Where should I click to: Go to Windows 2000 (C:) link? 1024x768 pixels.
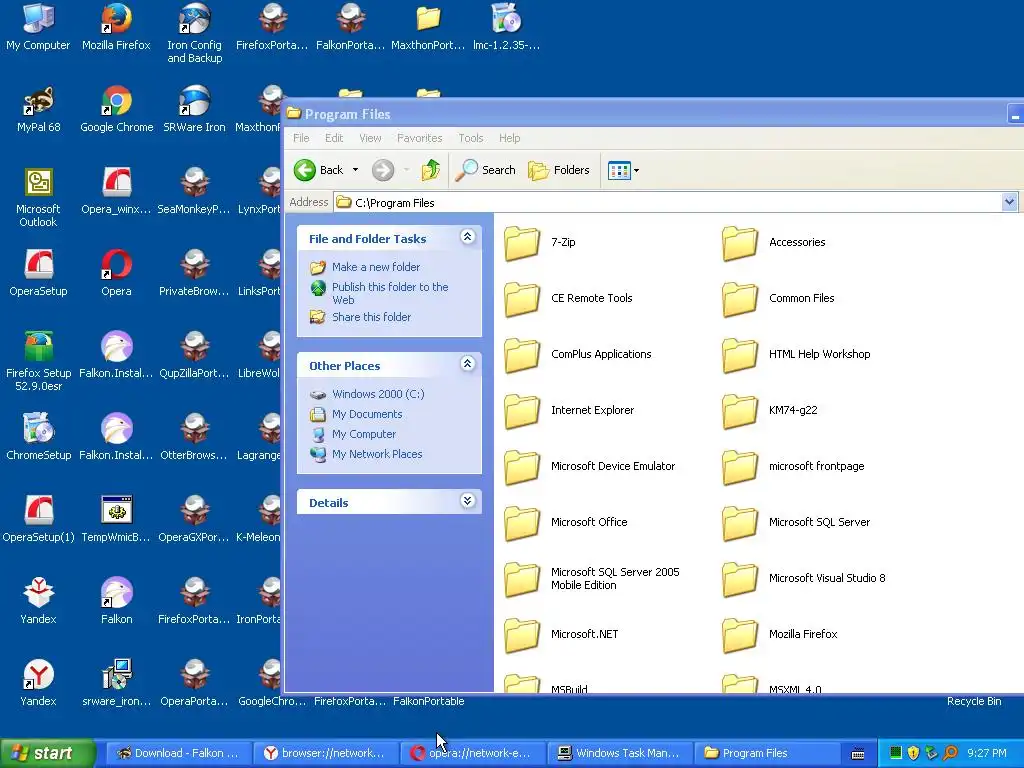point(377,394)
